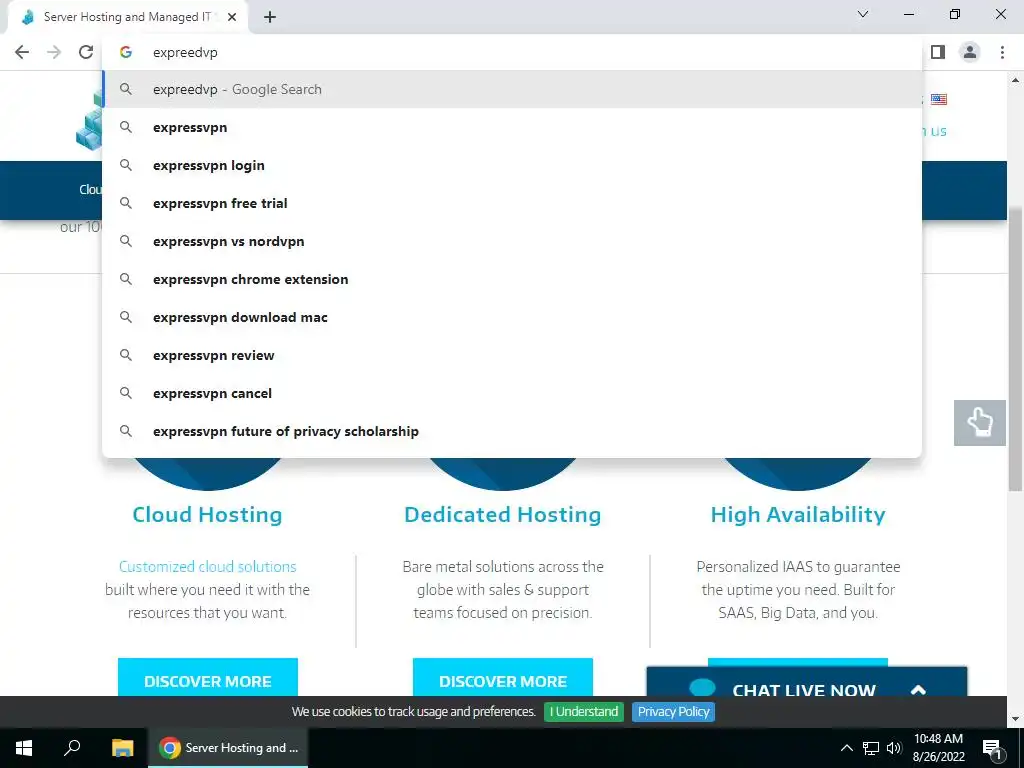
Task: Open the network status tray icon
Action: 871,748
